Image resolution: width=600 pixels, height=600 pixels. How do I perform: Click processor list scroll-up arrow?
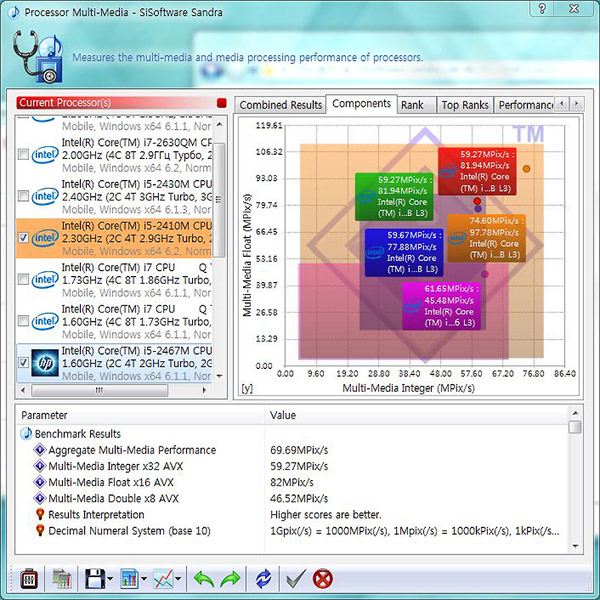coord(219,124)
